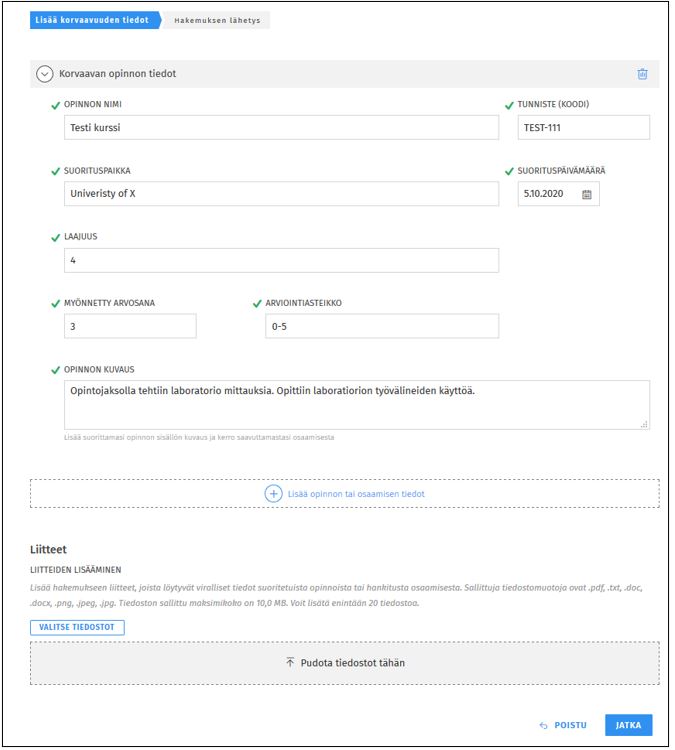
Task: Focus the Myönnetty arvosana field
Action: 129,326
